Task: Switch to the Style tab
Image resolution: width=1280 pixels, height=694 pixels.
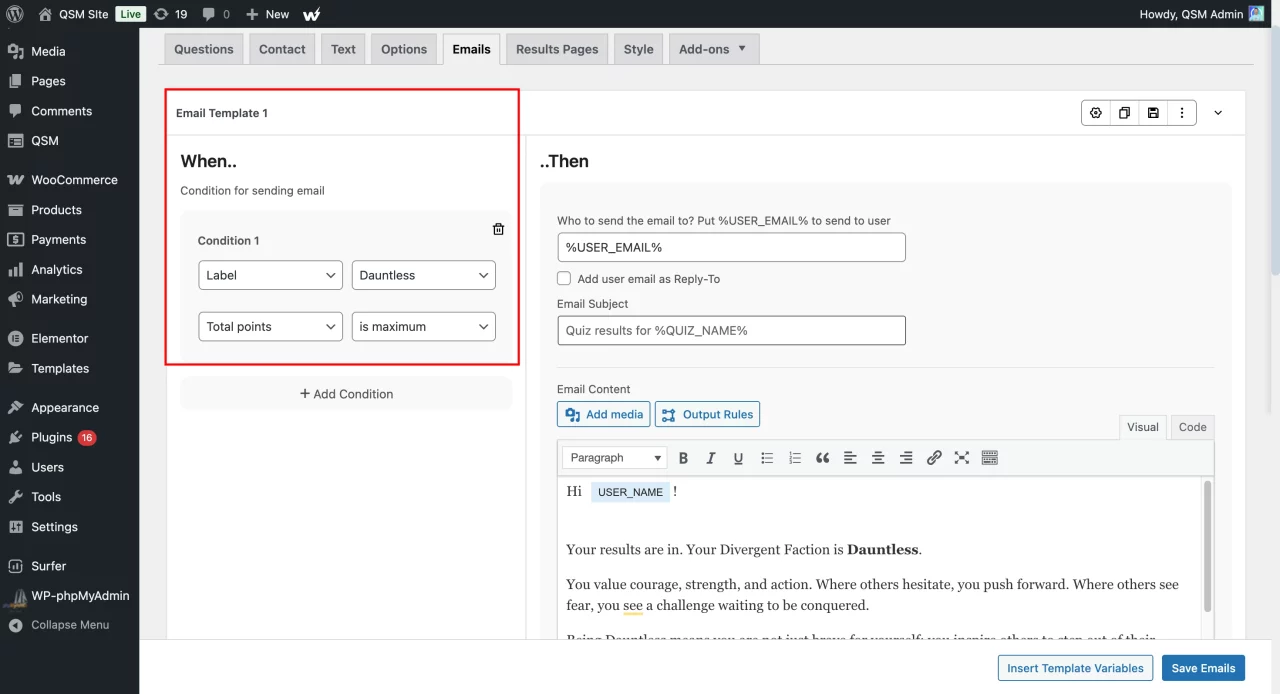Action: [638, 49]
